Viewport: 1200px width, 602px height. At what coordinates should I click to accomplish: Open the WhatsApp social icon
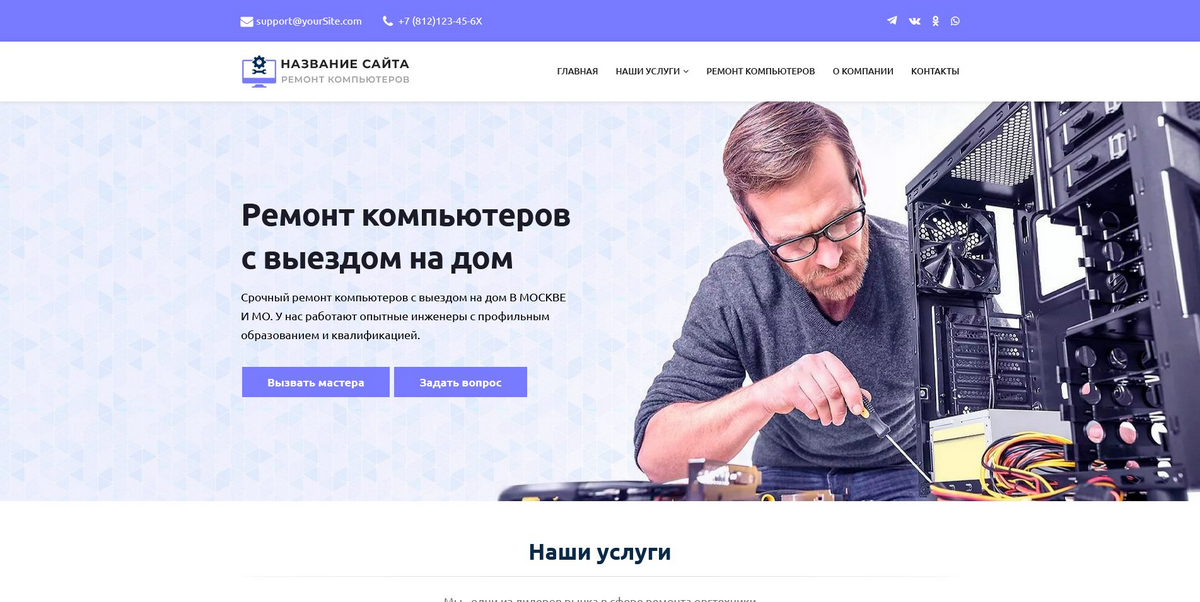point(955,20)
